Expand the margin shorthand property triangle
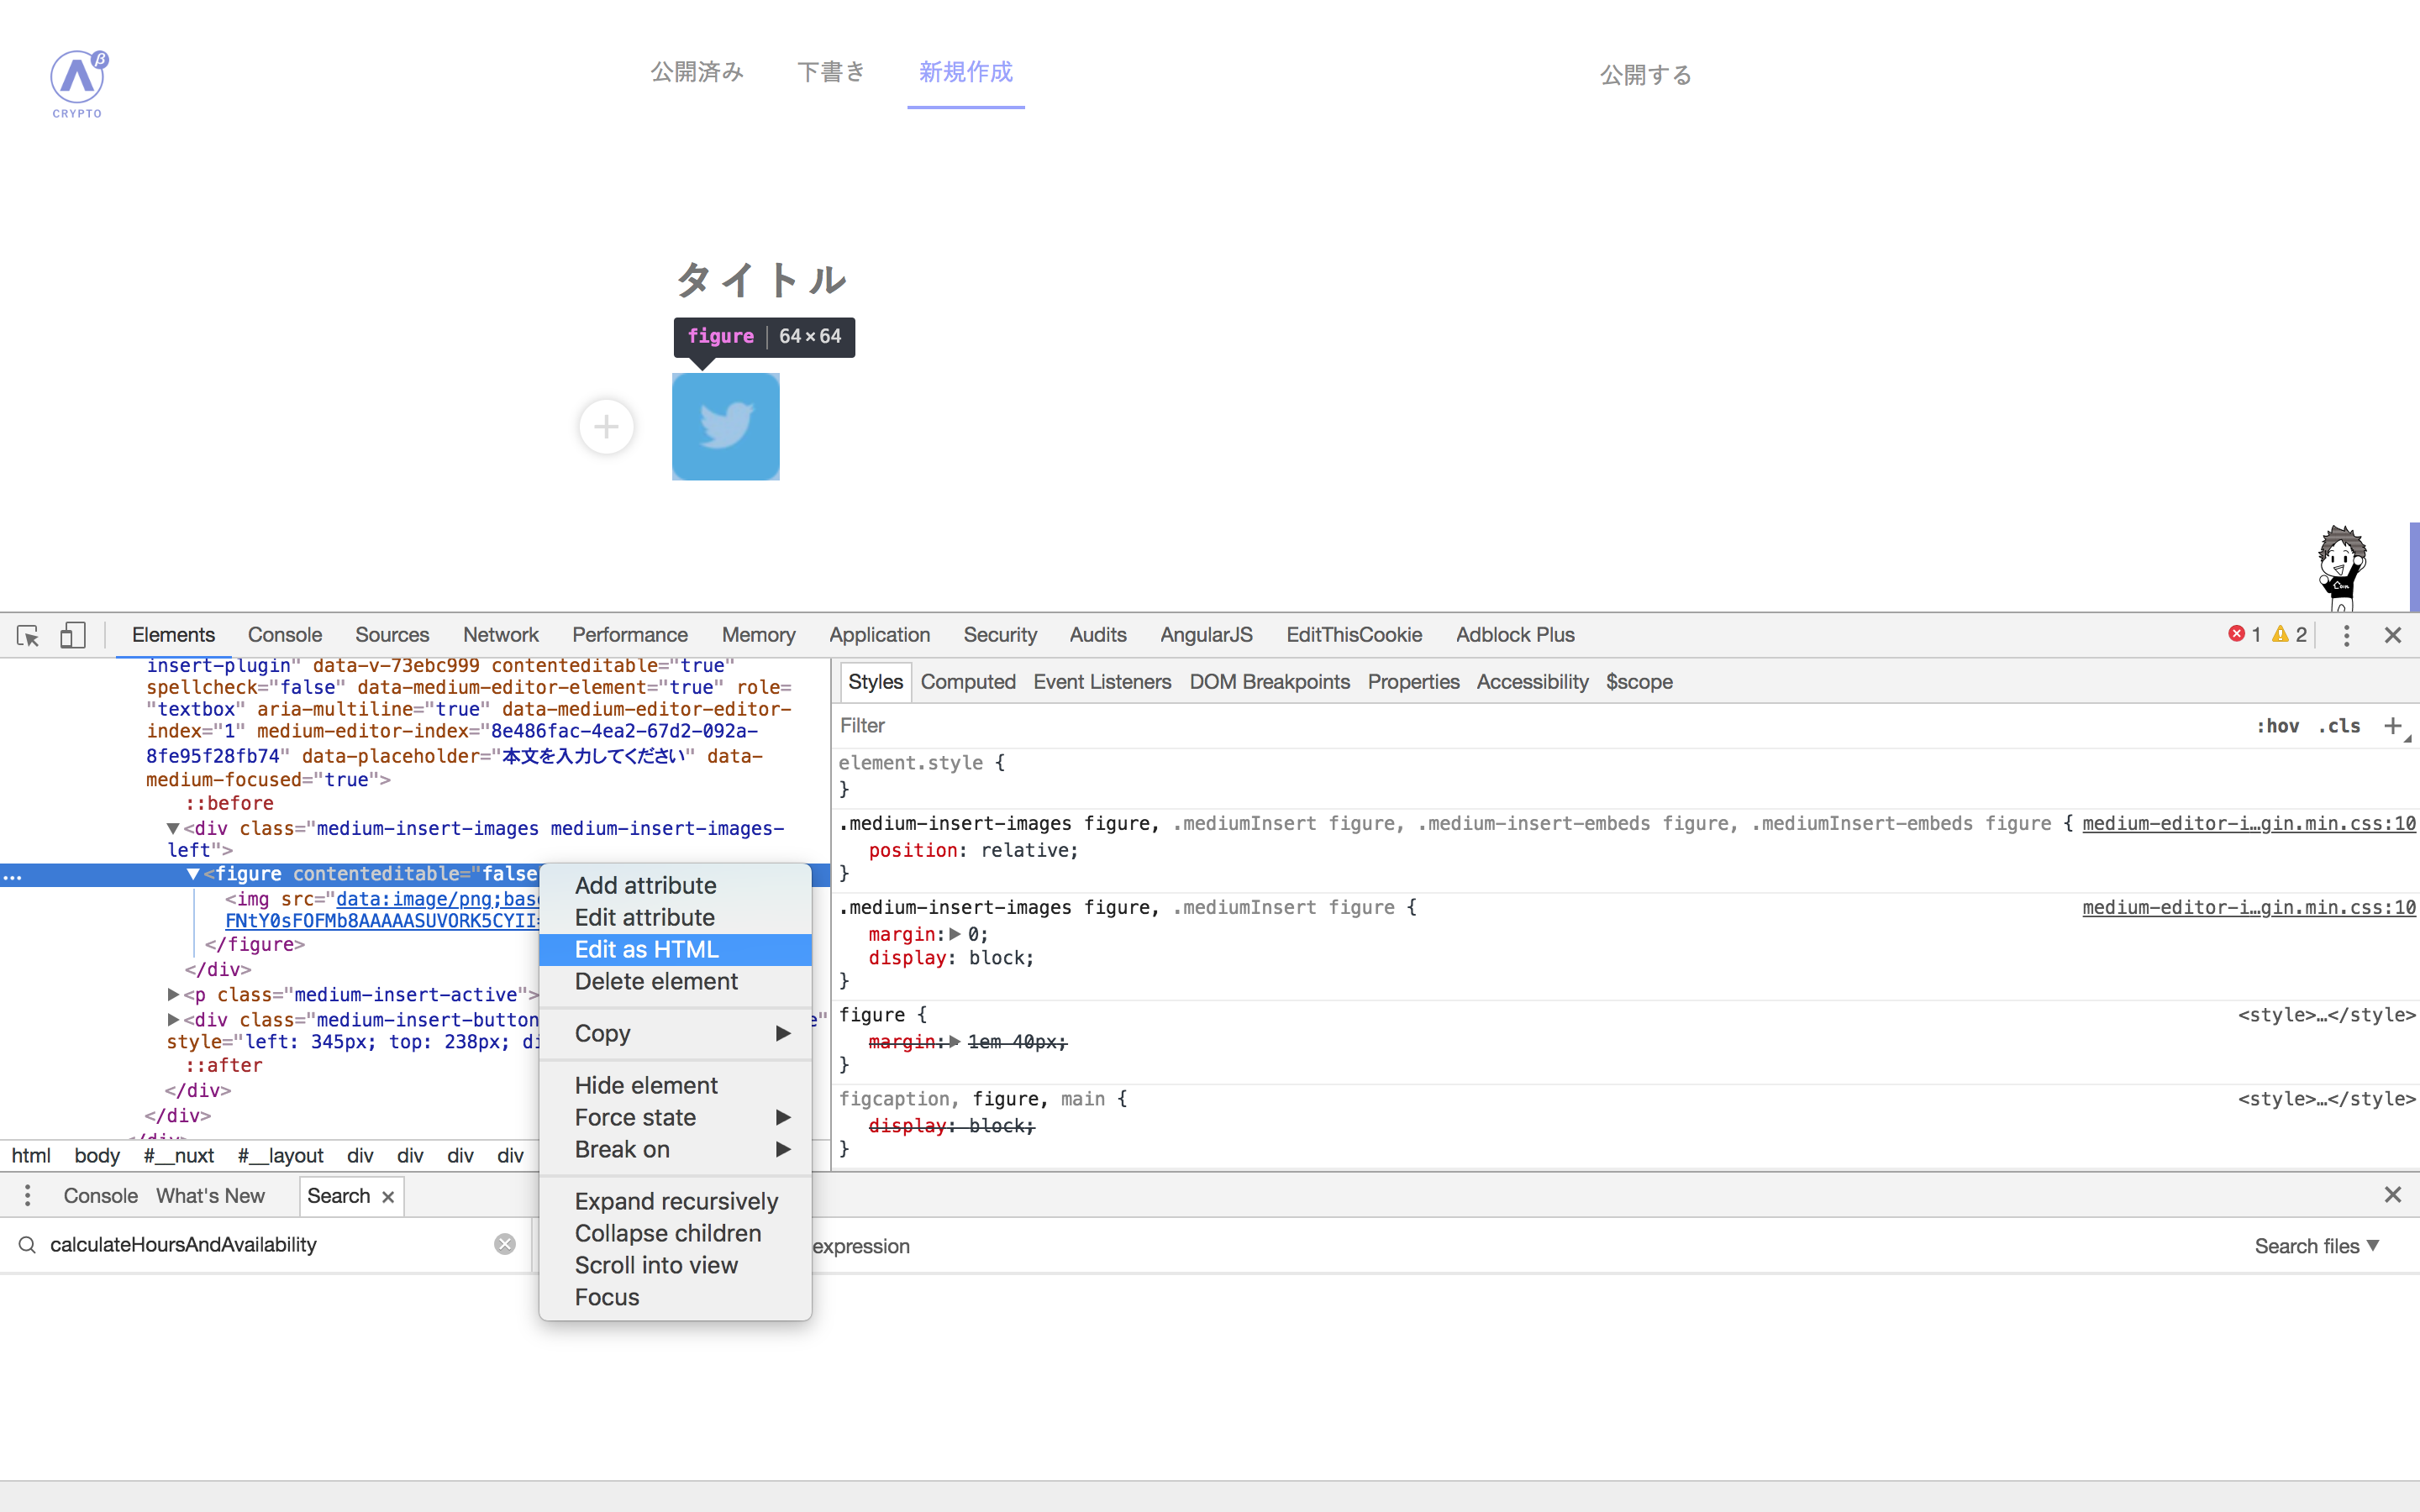This screenshot has width=2420, height=1512. (955, 934)
